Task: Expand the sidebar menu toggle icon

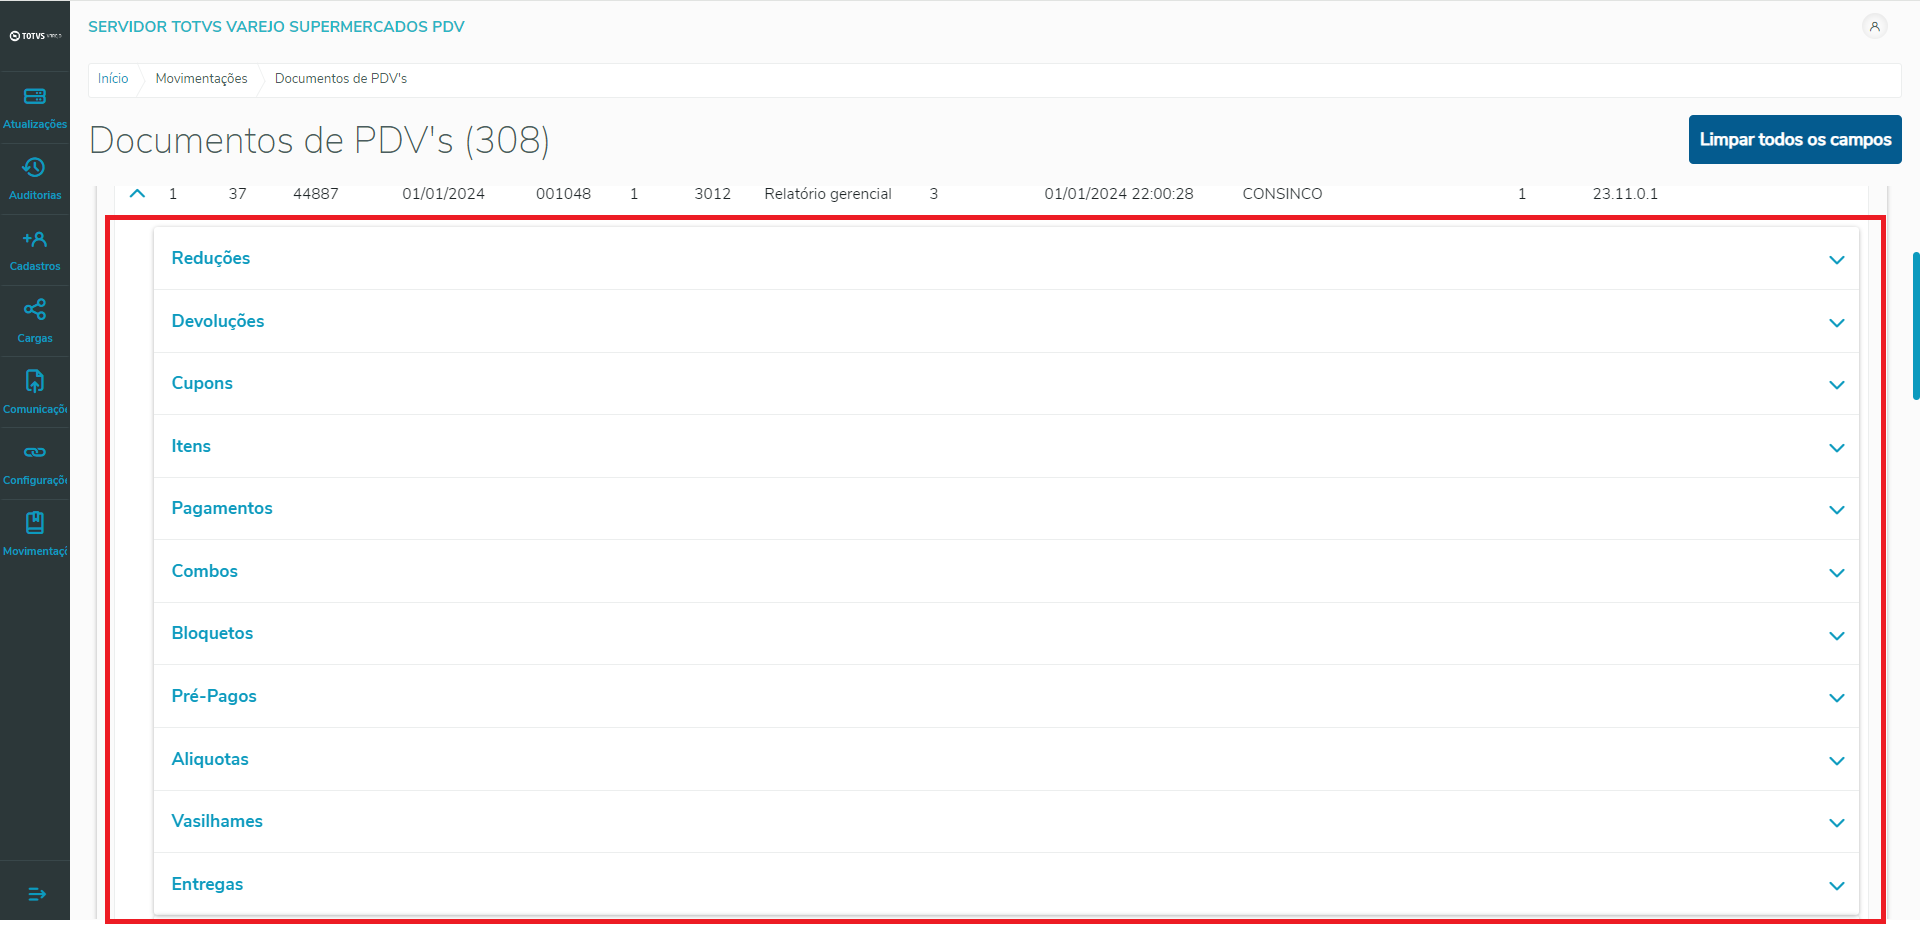Action: coord(37,894)
